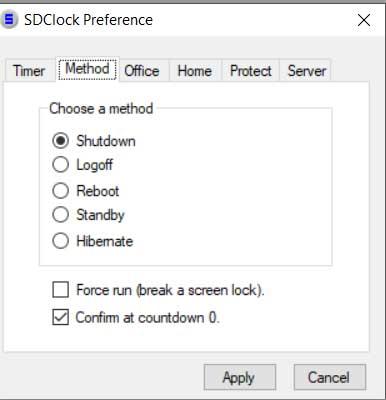Click the 'Choose a method' group label
The image size is (386, 400).
click(101, 109)
